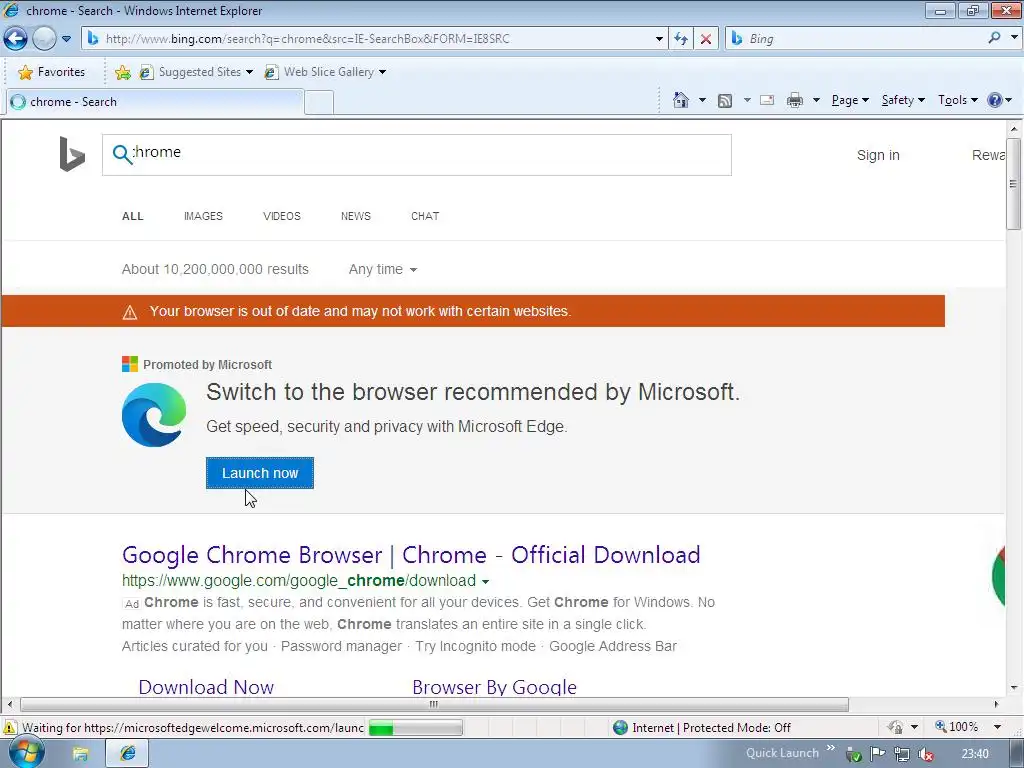The height and width of the screenshot is (768, 1024).
Task: Open the Safety menu
Action: 903,100
